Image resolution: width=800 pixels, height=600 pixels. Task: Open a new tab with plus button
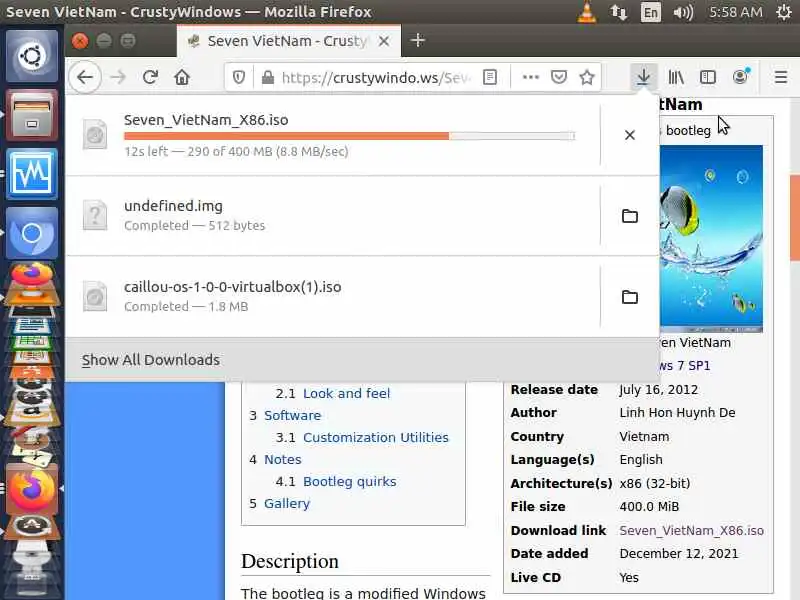[x=417, y=40]
